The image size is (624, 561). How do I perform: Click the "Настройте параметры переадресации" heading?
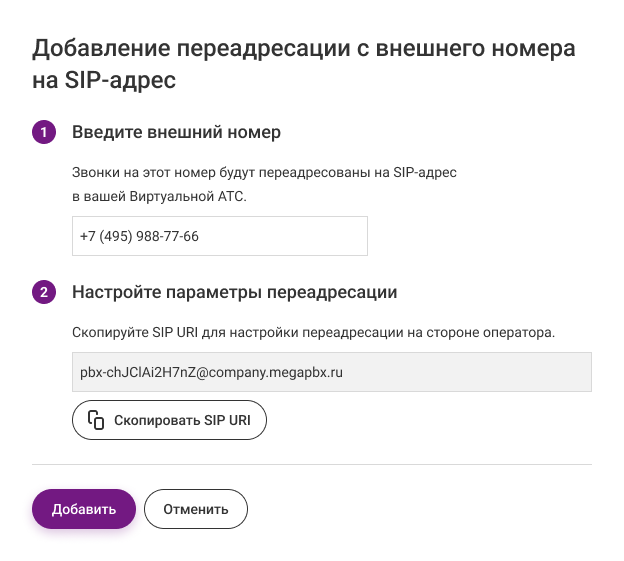(x=235, y=292)
